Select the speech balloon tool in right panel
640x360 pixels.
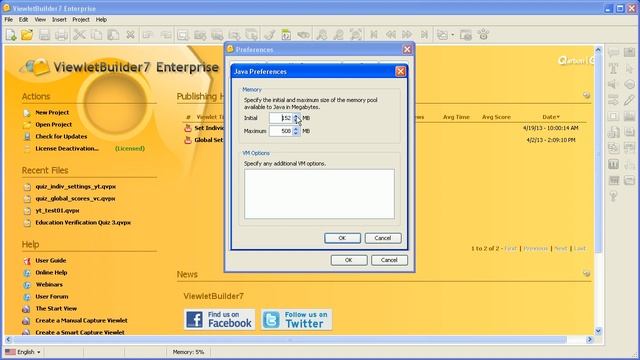(613, 53)
